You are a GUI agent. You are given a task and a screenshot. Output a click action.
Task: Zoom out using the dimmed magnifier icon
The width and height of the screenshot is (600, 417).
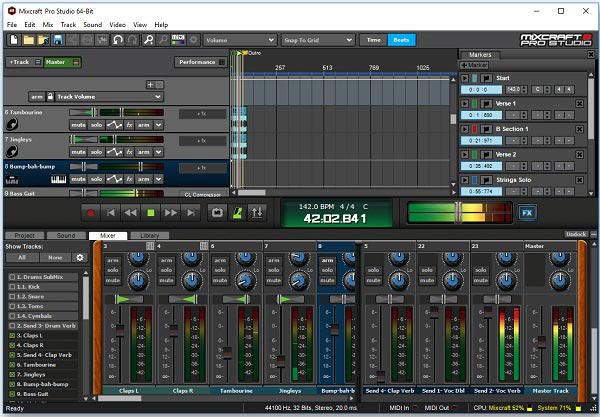[163, 40]
